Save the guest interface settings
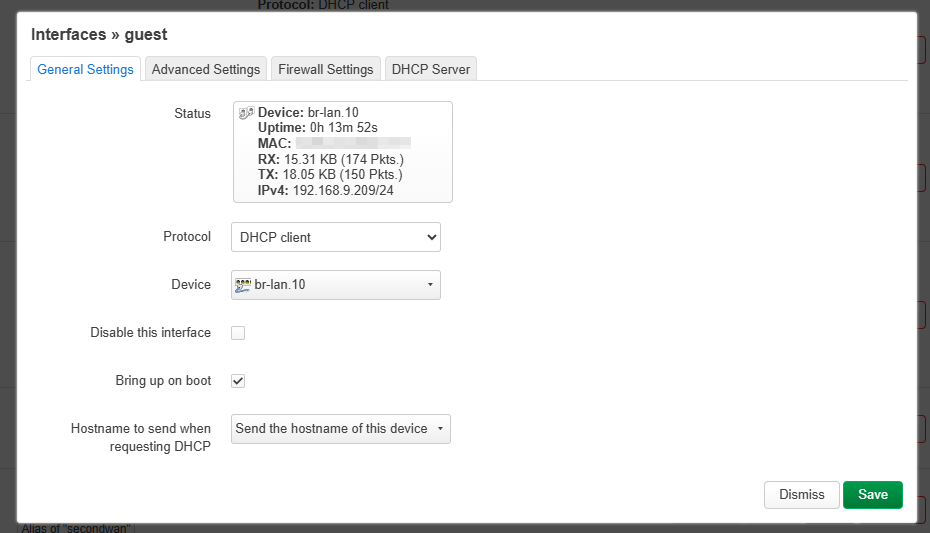The width and height of the screenshot is (930, 533). coord(872,495)
